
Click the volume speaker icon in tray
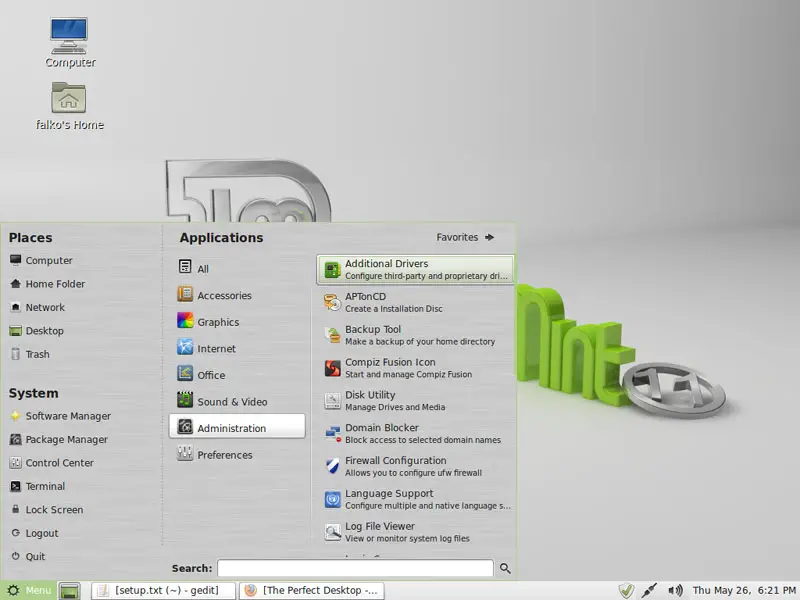click(x=675, y=590)
